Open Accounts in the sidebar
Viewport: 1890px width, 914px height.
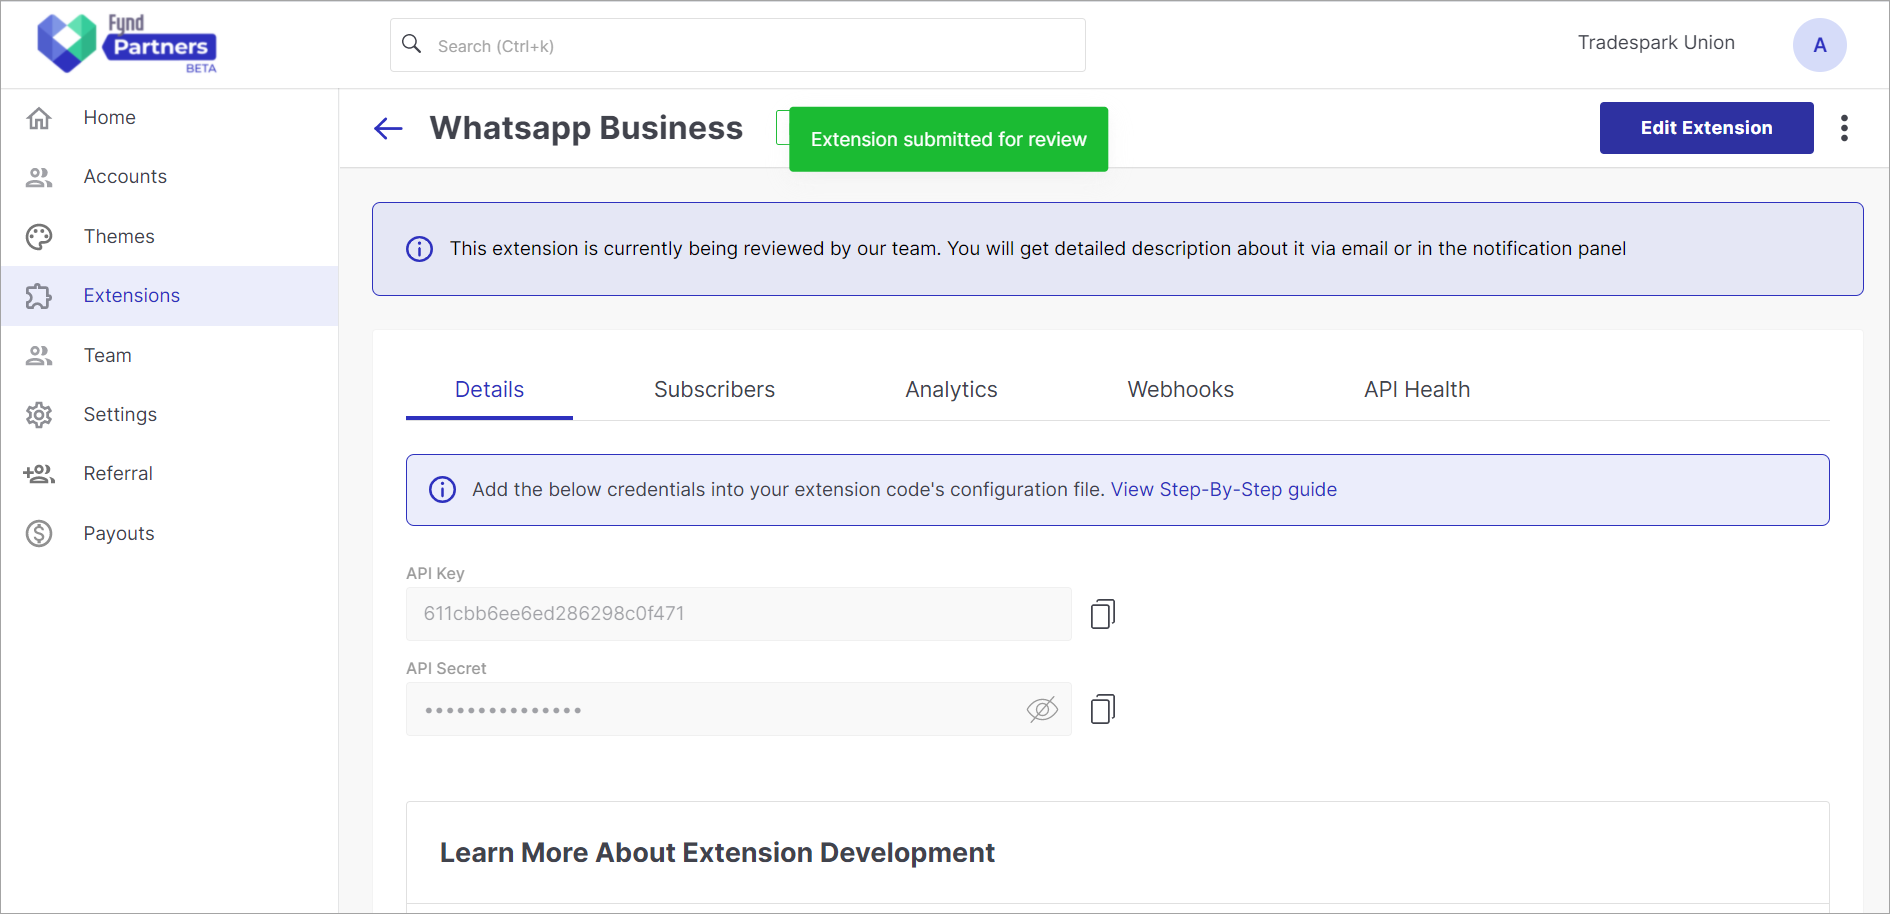coord(170,177)
